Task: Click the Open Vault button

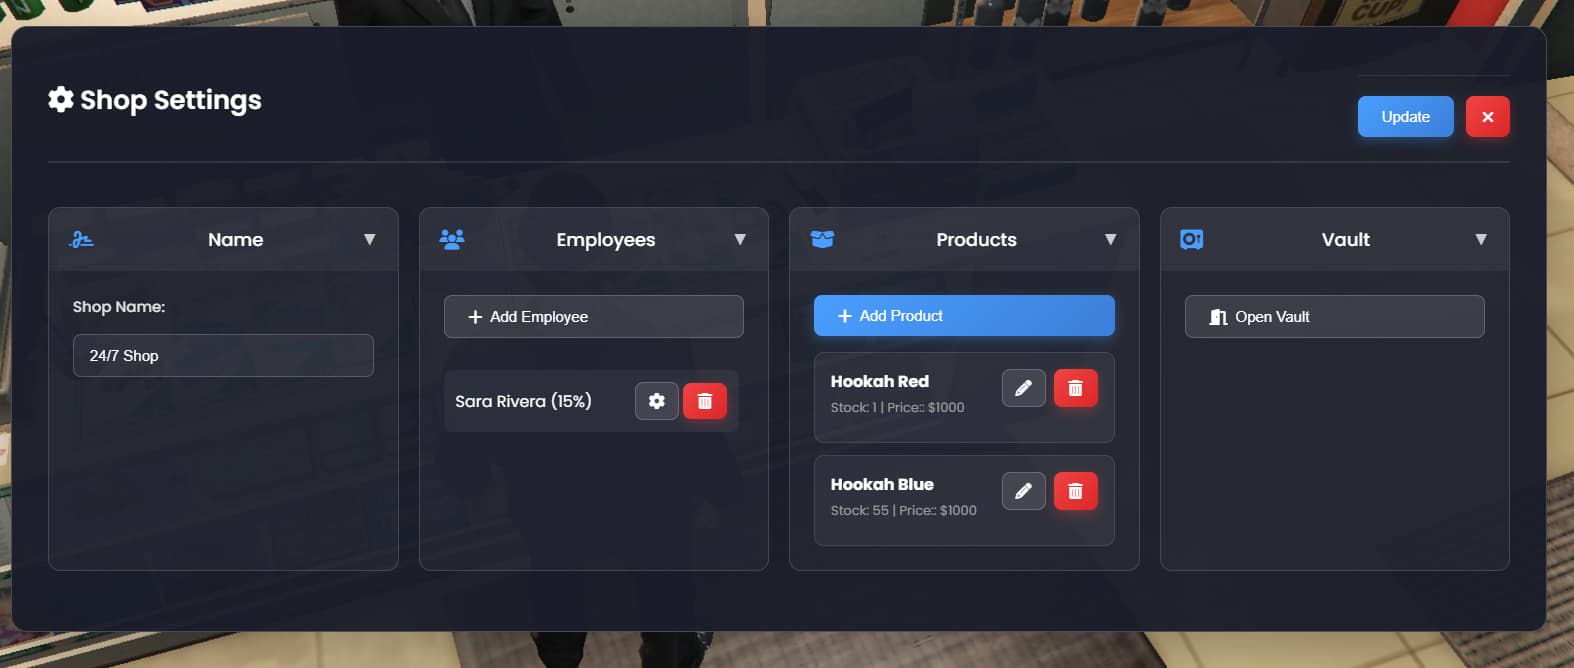Action: [x=1335, y=316]
